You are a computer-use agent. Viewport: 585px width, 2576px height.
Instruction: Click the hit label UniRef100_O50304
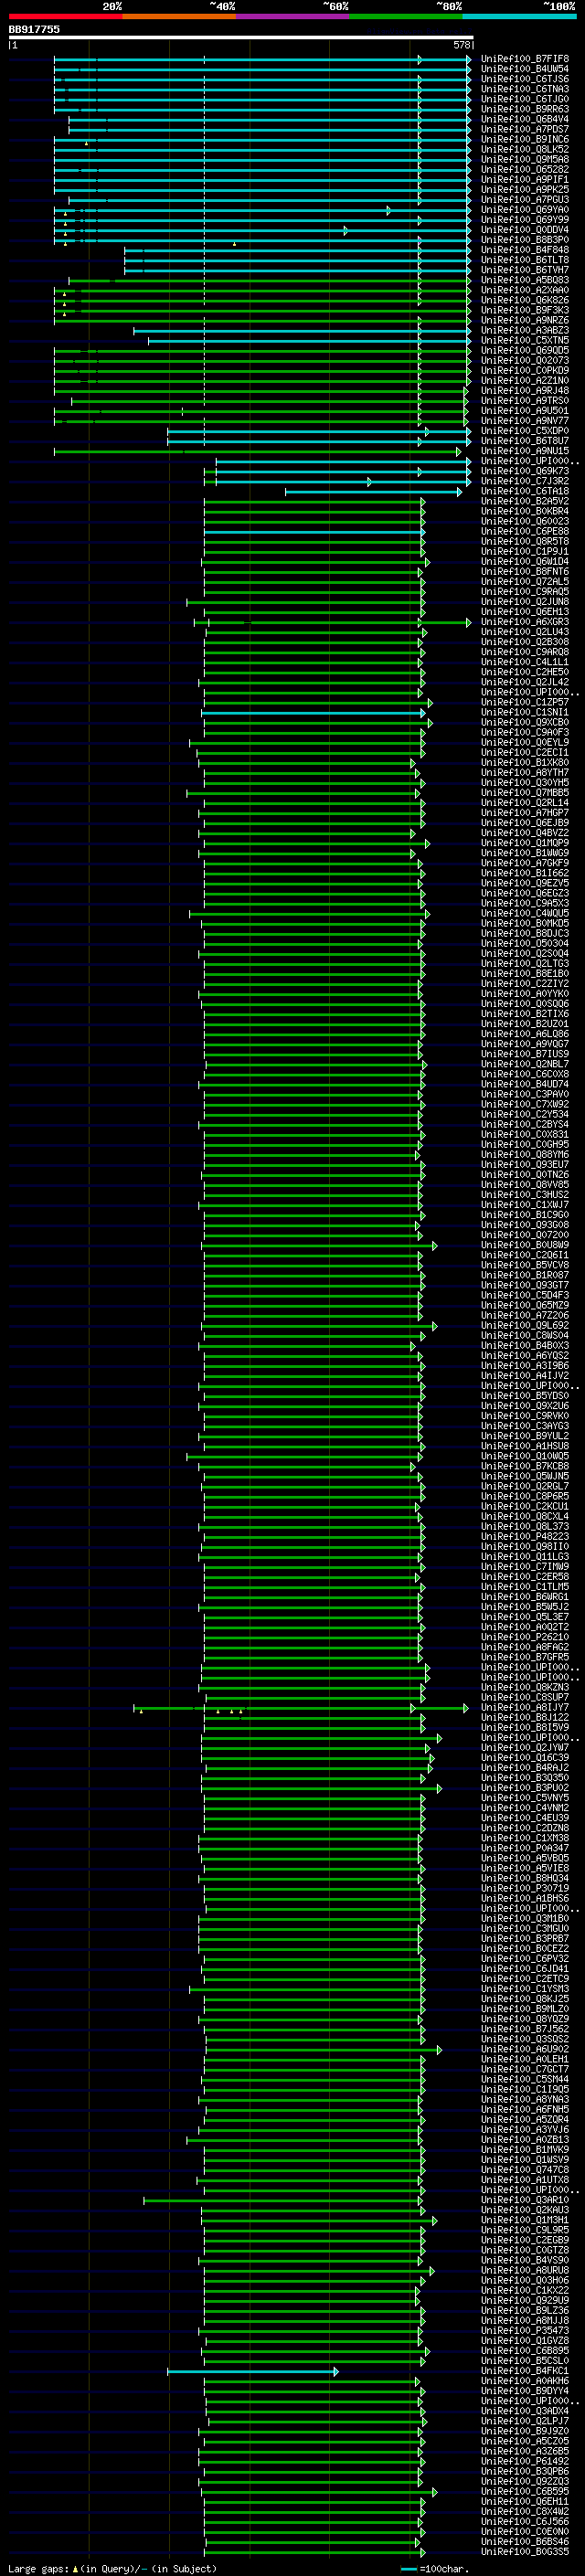[x=525, y=943]
